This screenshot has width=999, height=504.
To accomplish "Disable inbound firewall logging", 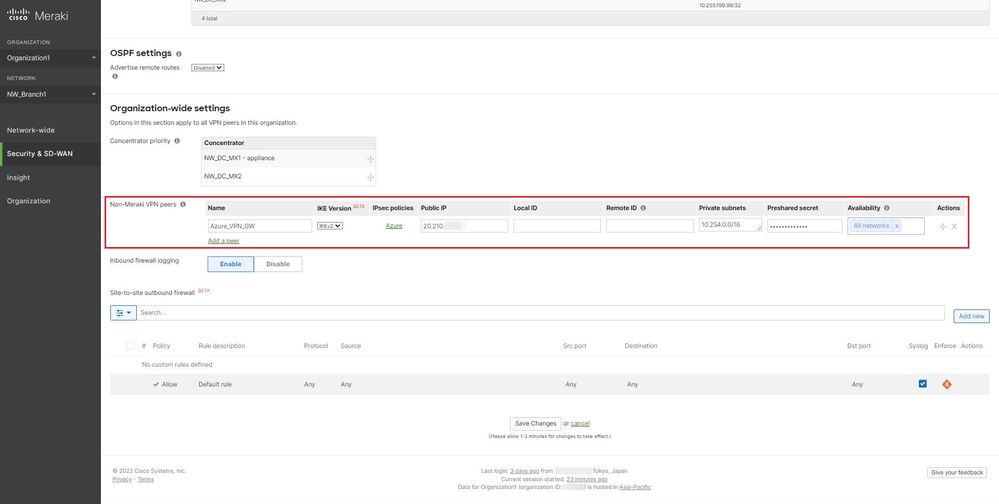I will (278, 264).
